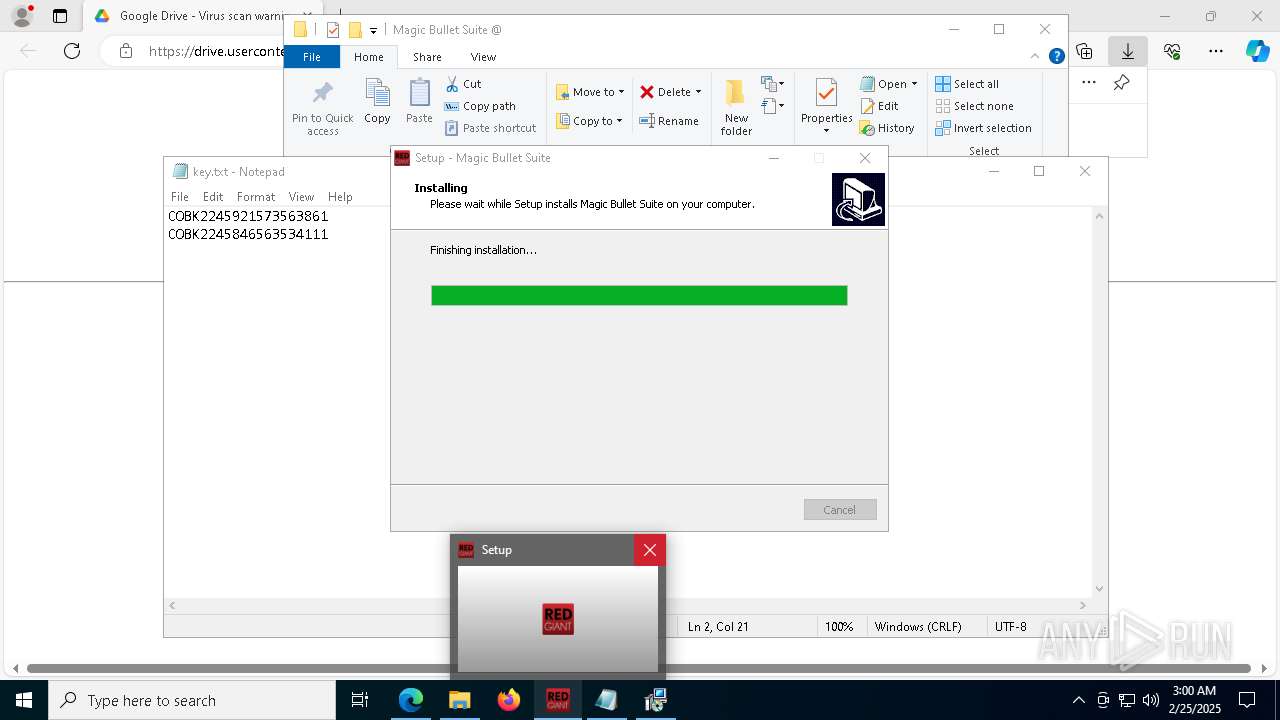Click the Windows Start button
The height and width of the screenshot is (720, 1280).
[23, 700]
